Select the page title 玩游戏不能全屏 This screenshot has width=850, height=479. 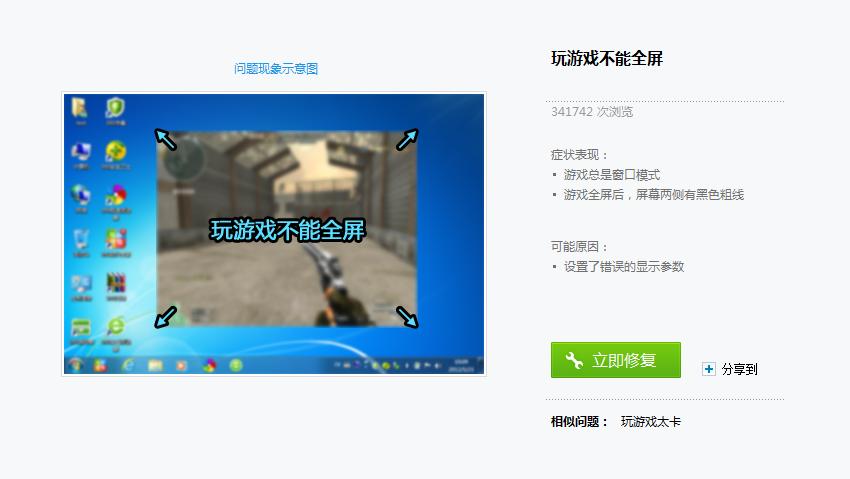click(607, 59)
